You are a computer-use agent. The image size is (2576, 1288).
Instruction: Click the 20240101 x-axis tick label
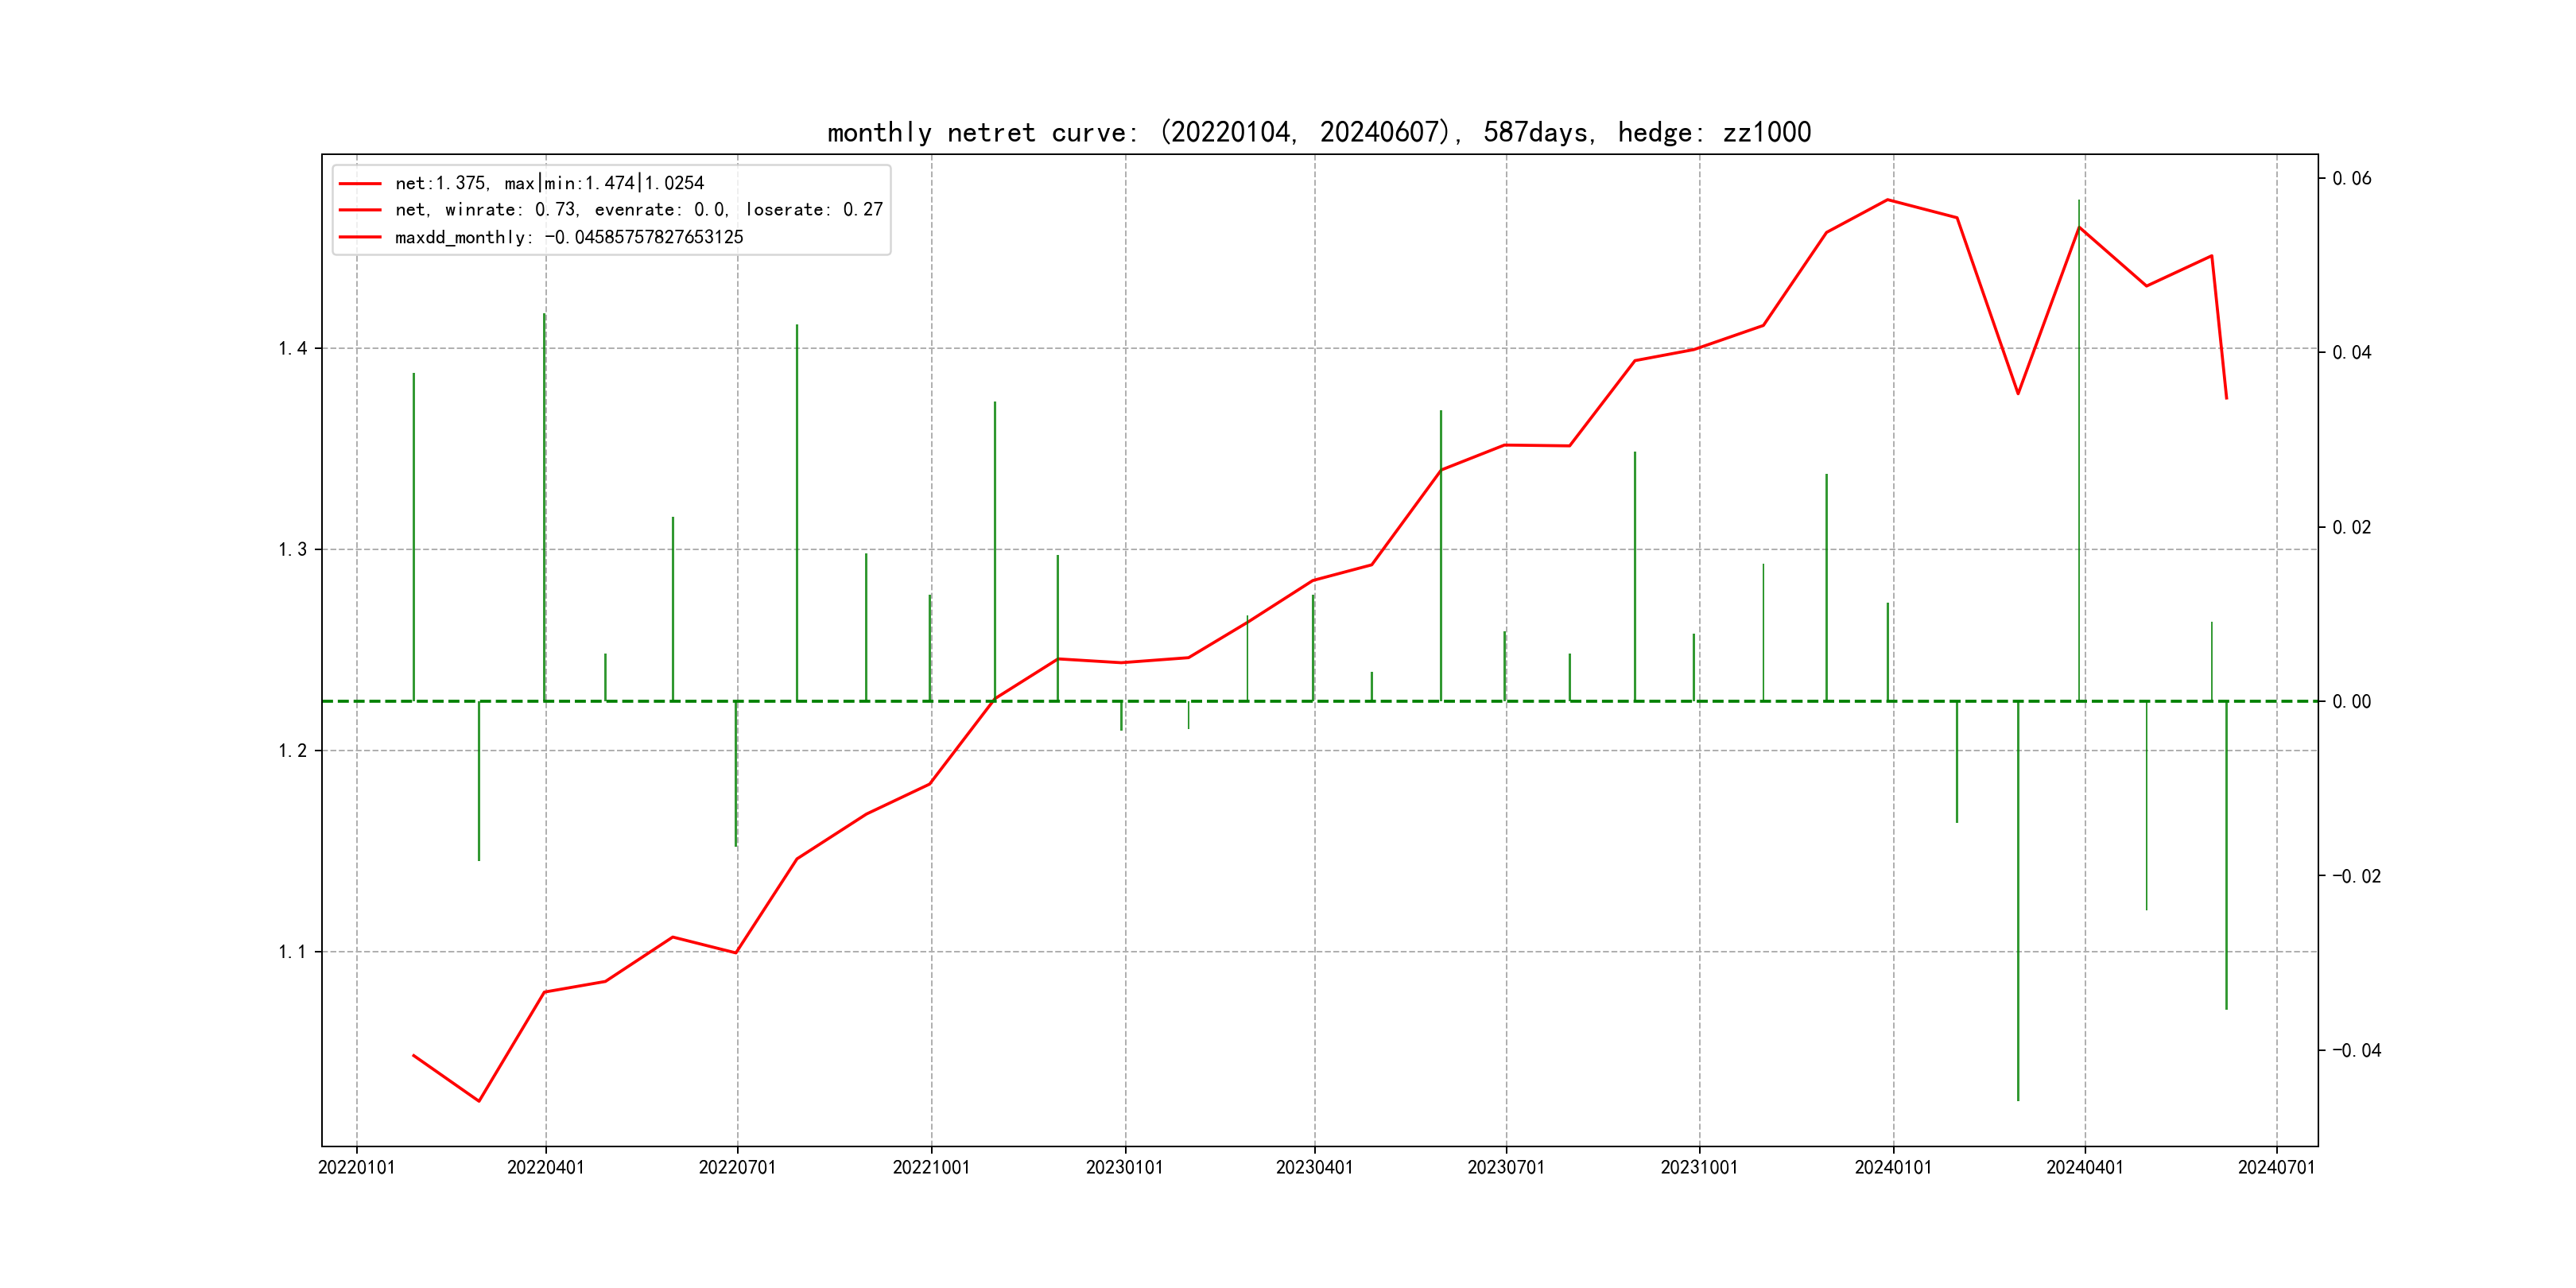pyautogui.click(x=1893, y=1168)
